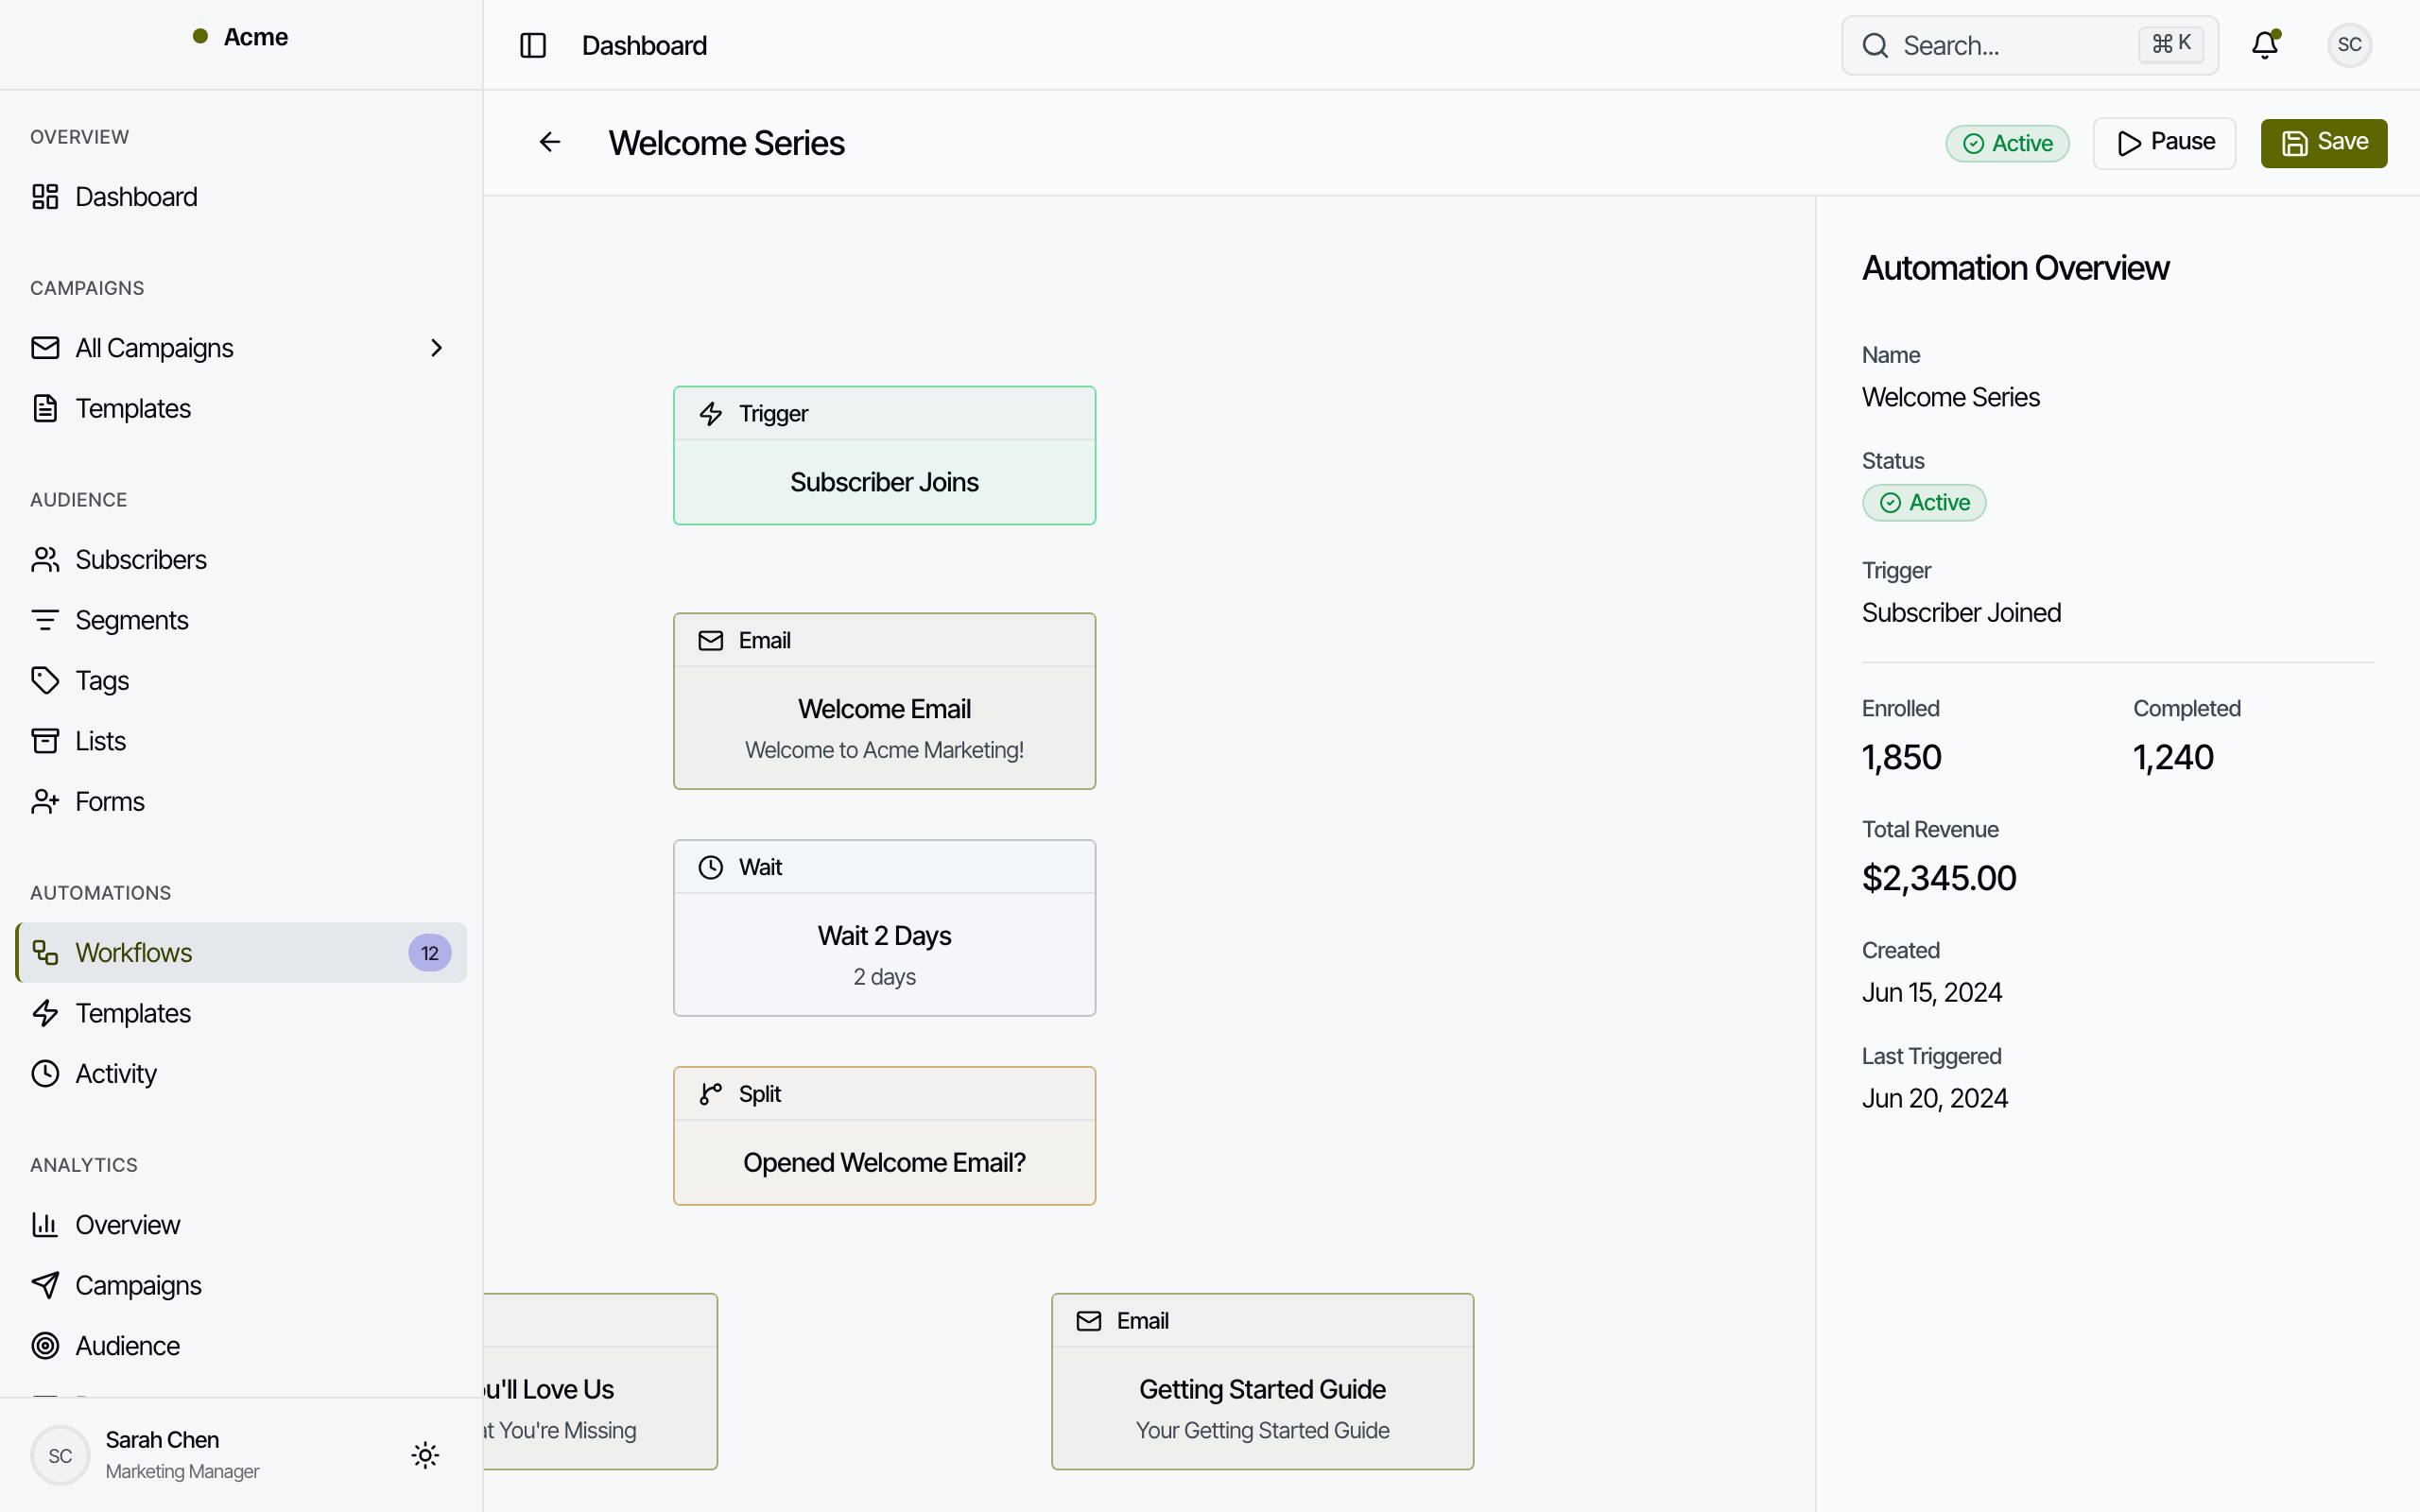Click the Audience target icon

[x=45, y=1345]
